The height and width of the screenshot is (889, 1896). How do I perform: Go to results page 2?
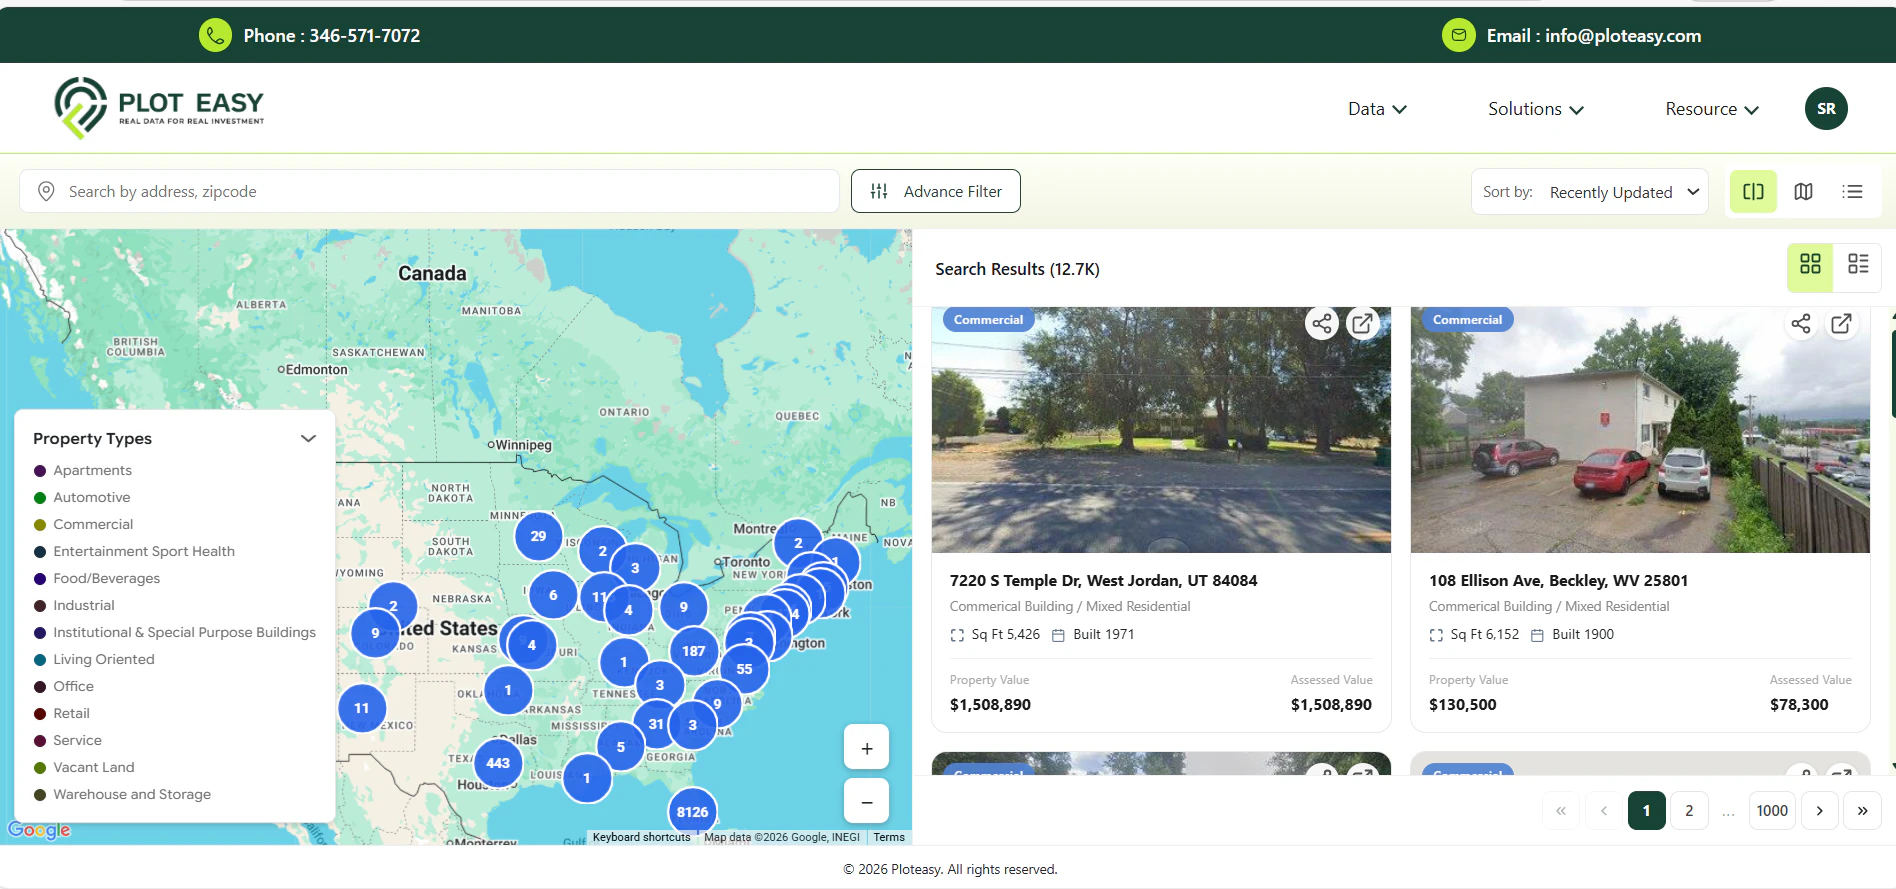point(1689,811)
